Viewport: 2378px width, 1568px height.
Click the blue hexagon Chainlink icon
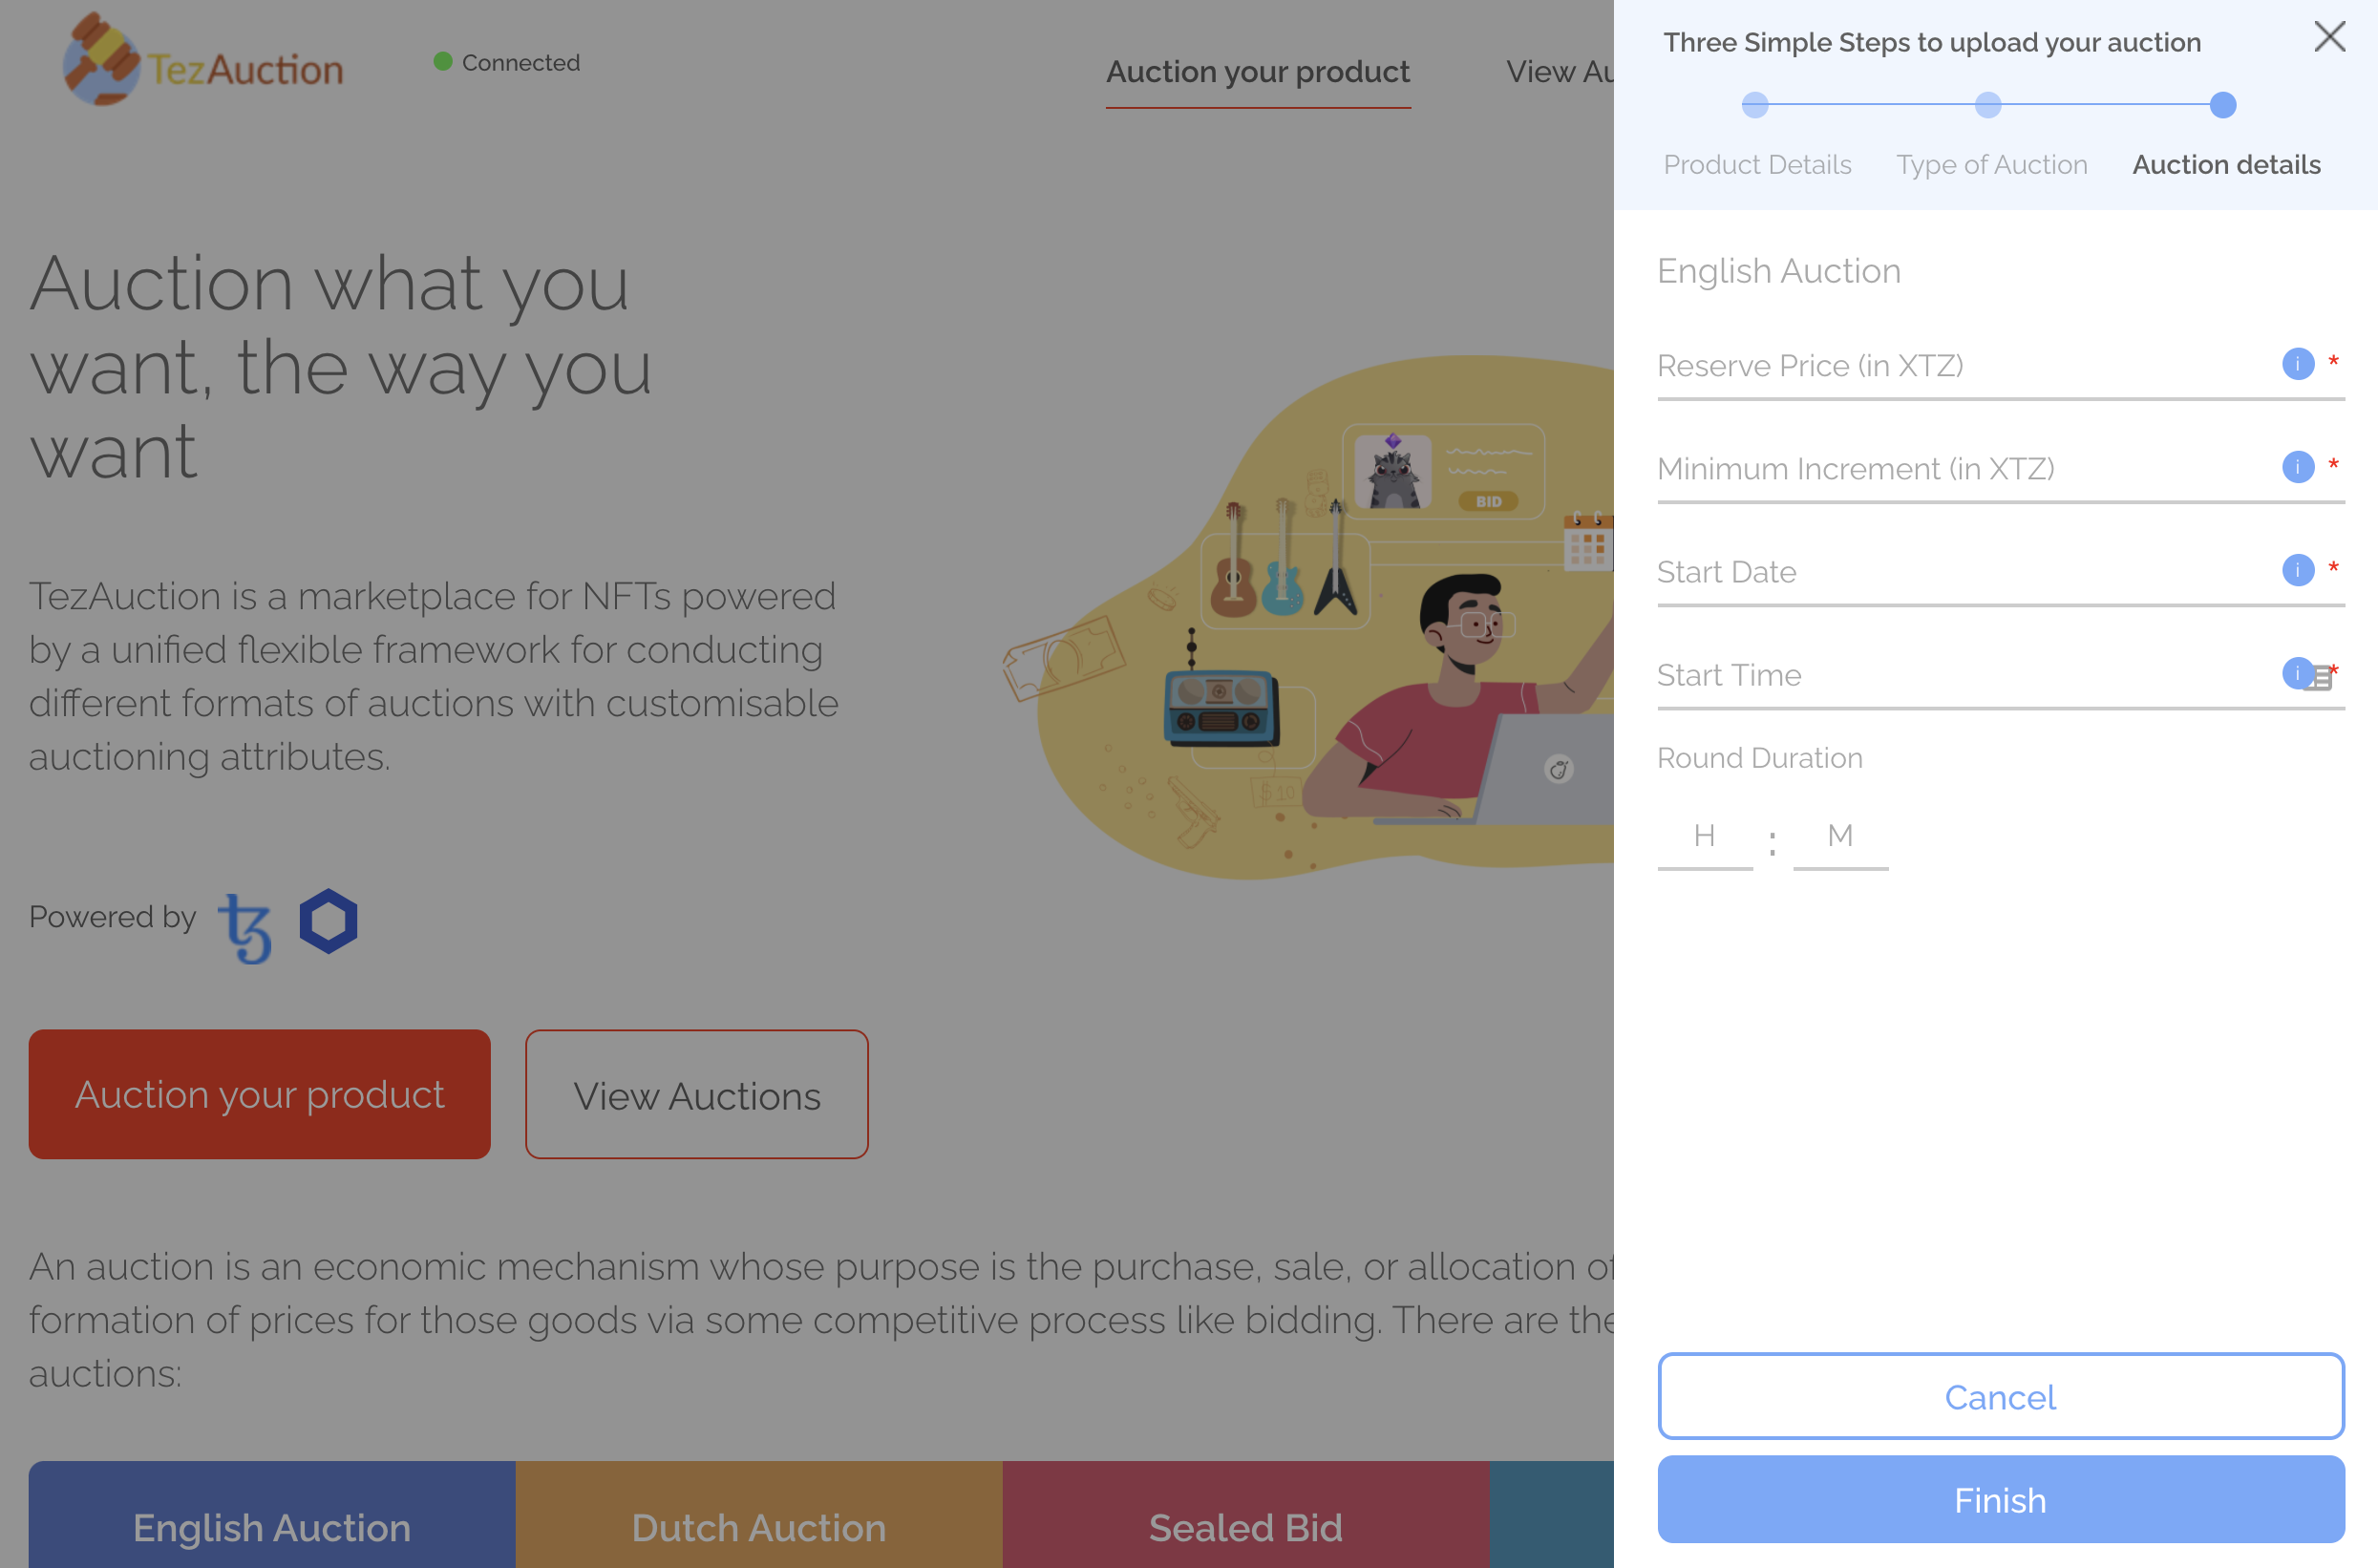pos(328,921)
